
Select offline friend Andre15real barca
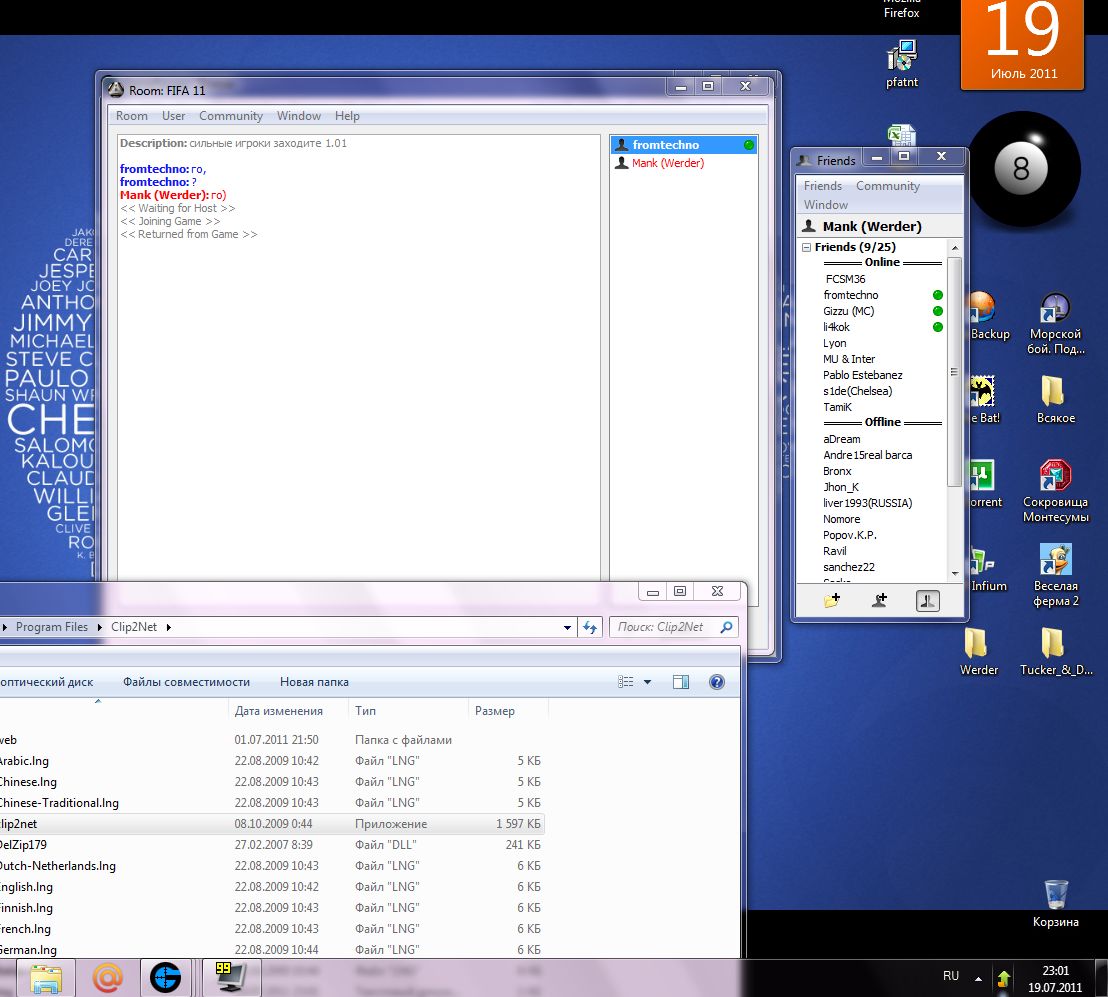point(867,455)
